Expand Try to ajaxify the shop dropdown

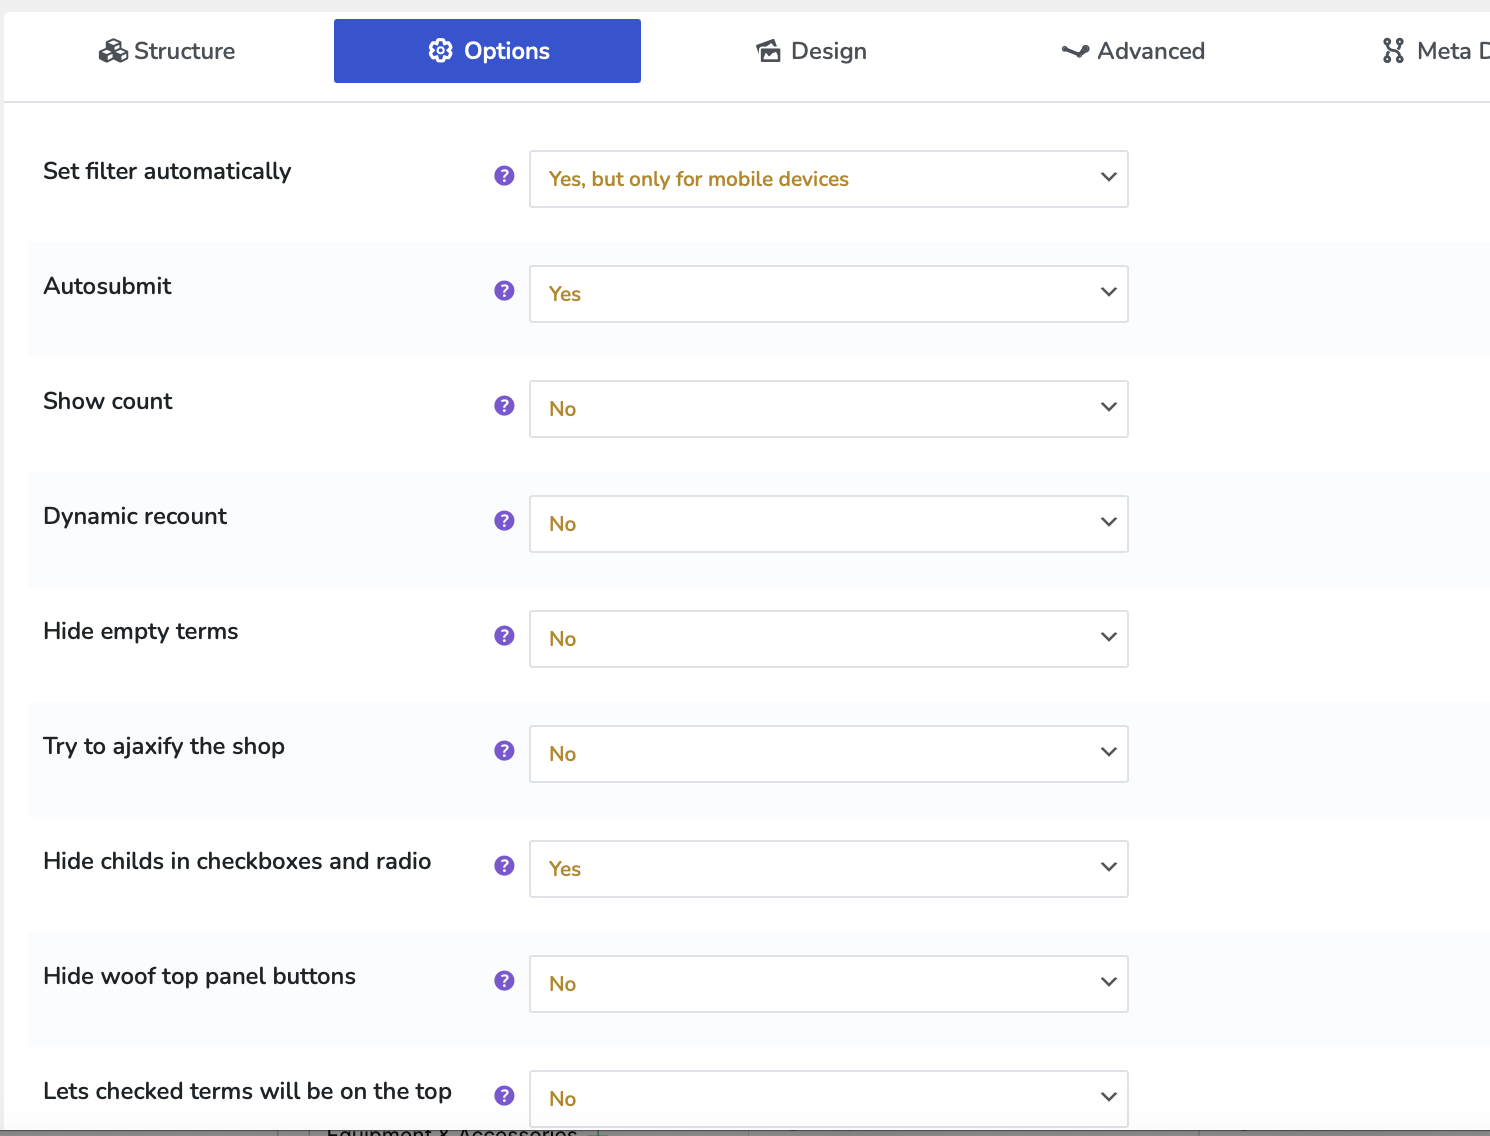(828, 754)
